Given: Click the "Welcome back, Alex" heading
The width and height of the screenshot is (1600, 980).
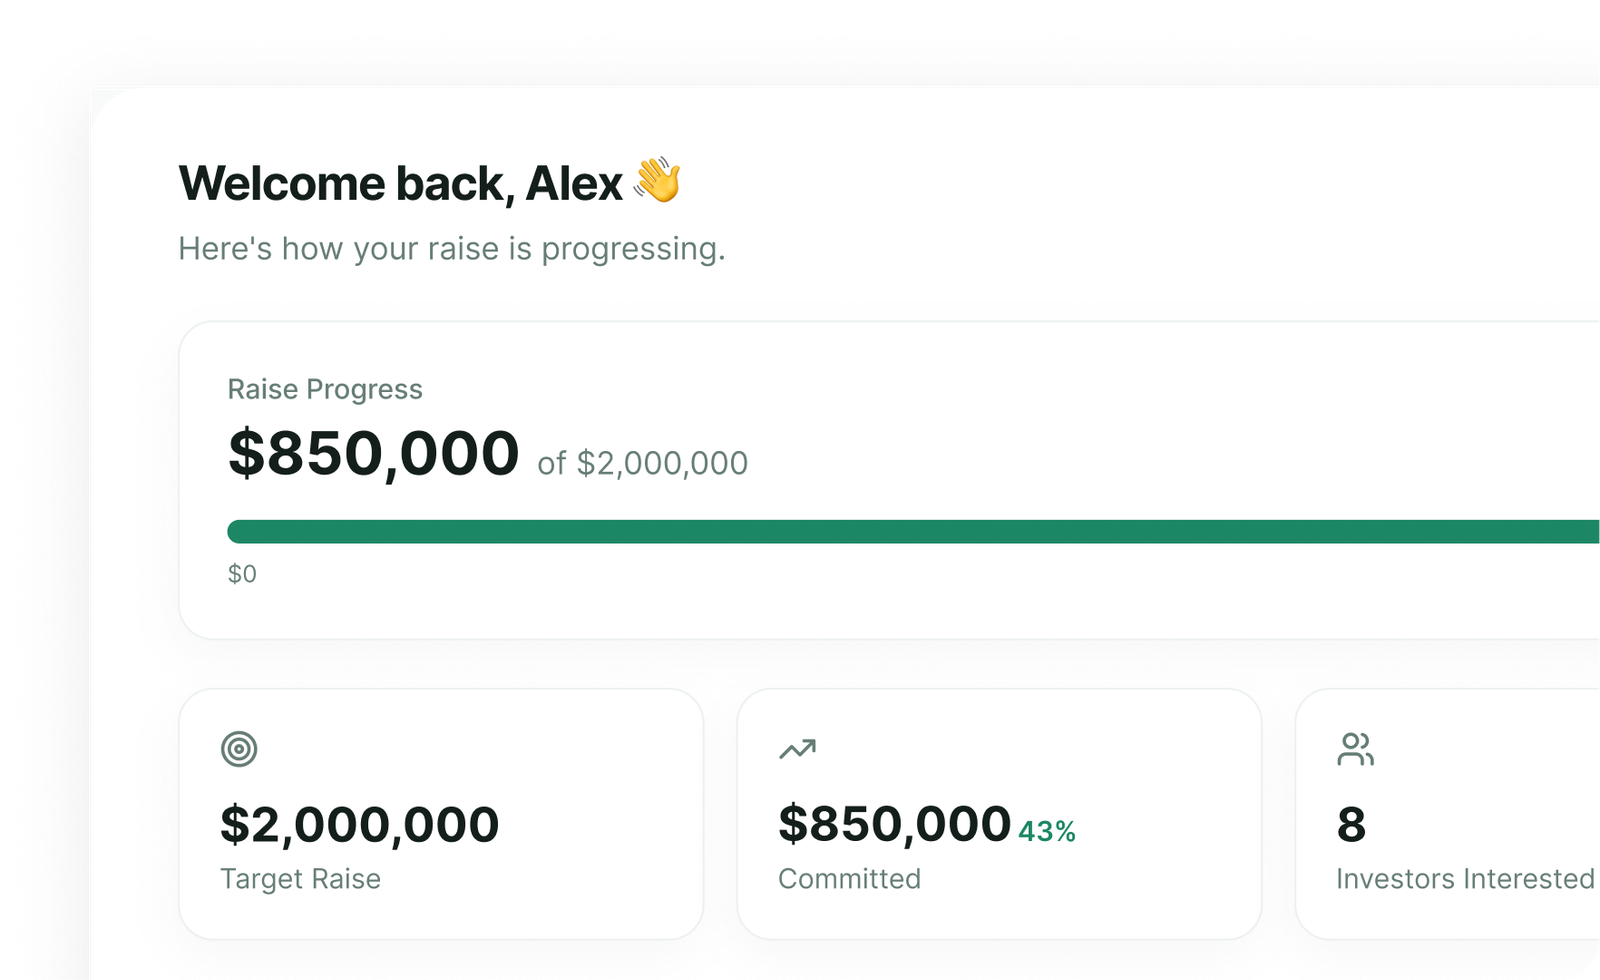Looking at the screenshot, I should (x=400, y=184).
